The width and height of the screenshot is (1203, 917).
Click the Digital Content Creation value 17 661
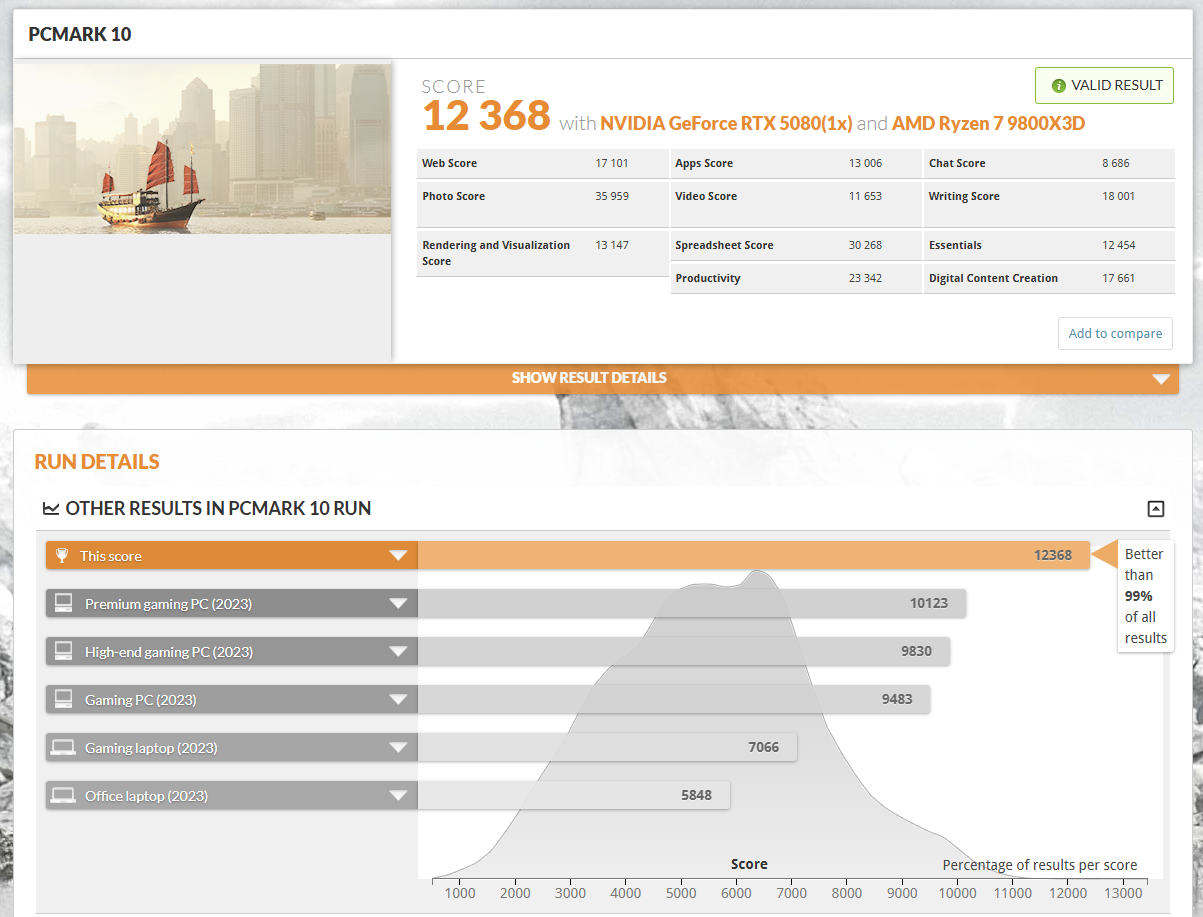pos(1119,278)
